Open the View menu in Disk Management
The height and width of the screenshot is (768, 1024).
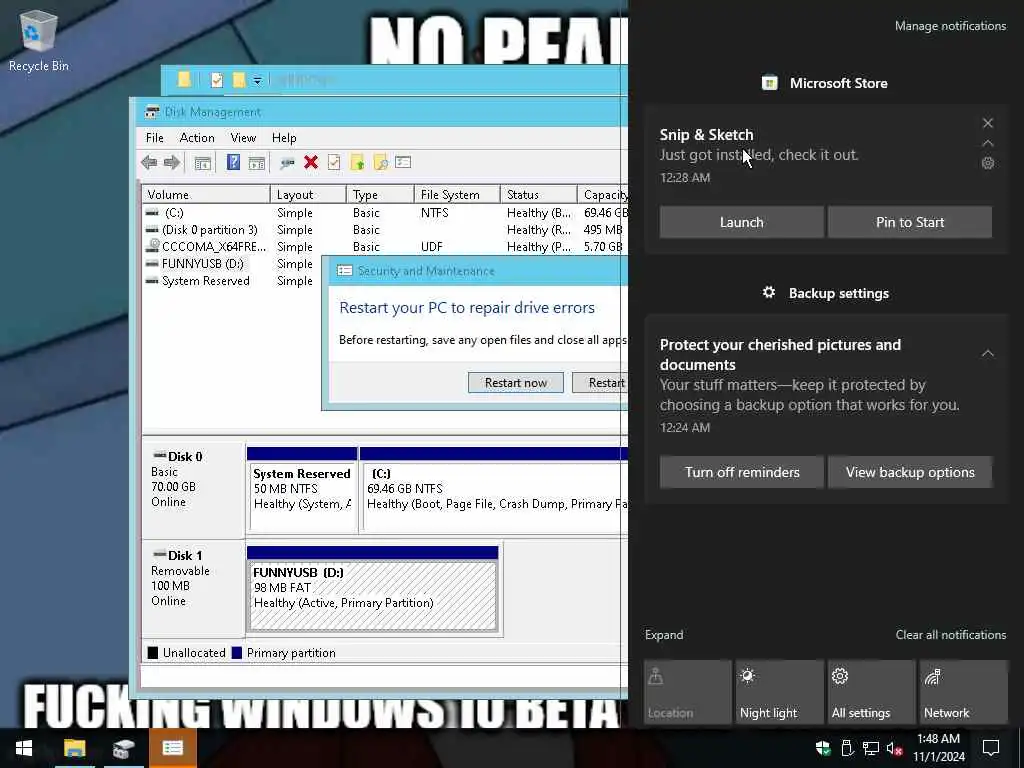coord(243,138)
